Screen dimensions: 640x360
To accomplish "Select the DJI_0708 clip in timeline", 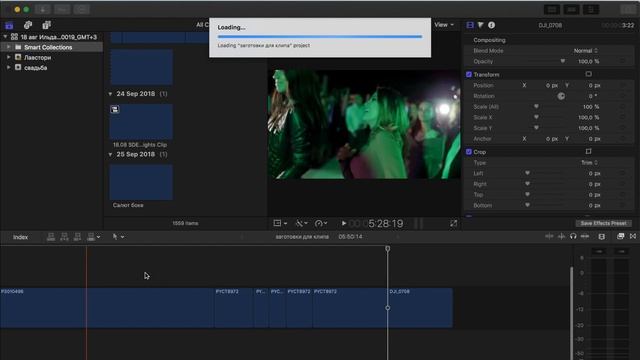I will [420, 308].
